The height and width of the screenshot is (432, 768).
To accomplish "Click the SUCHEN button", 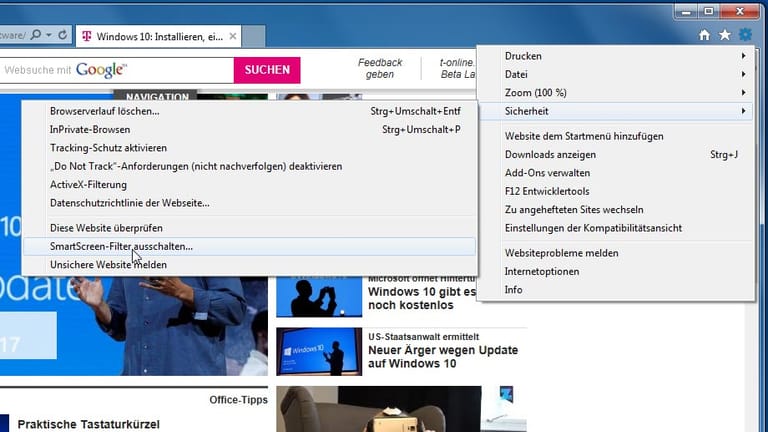I will coord(267,70).
